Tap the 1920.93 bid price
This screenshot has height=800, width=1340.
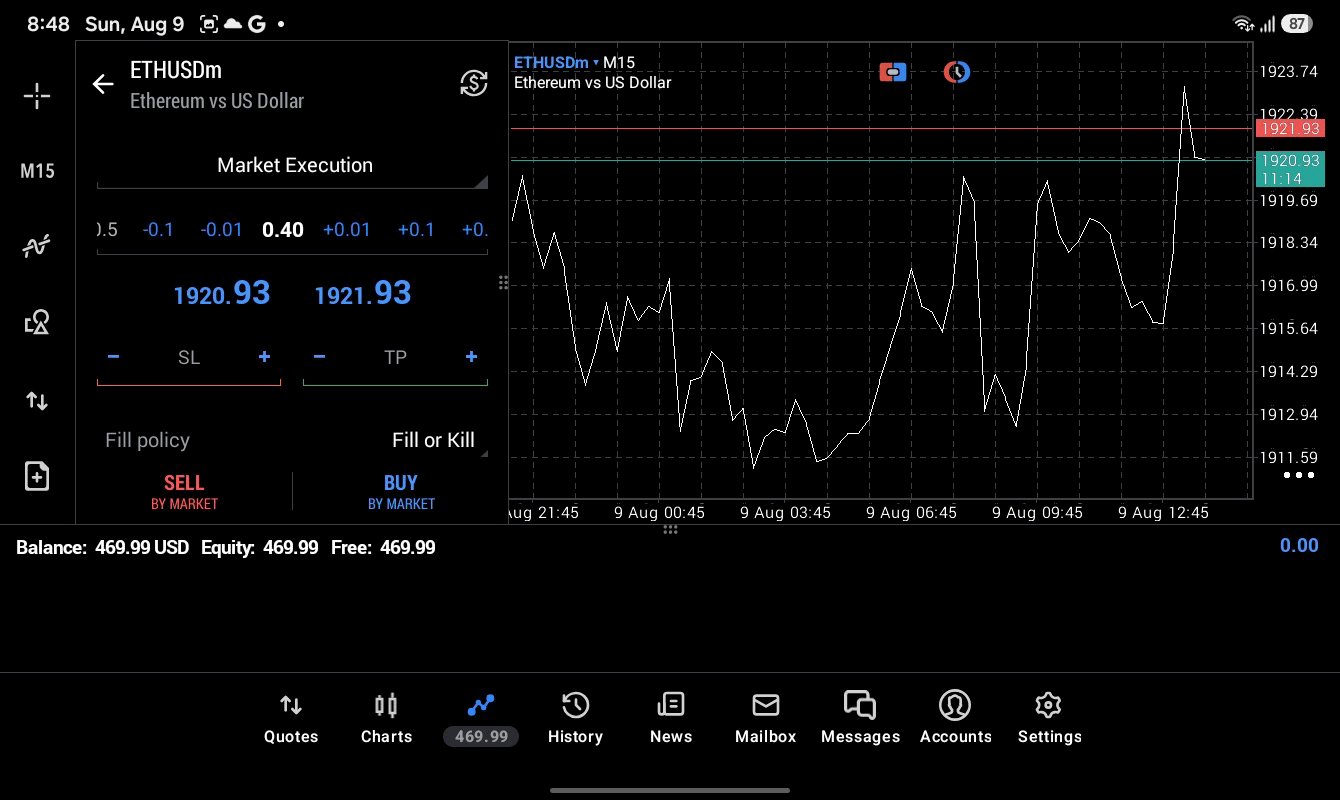pos(222,293)
